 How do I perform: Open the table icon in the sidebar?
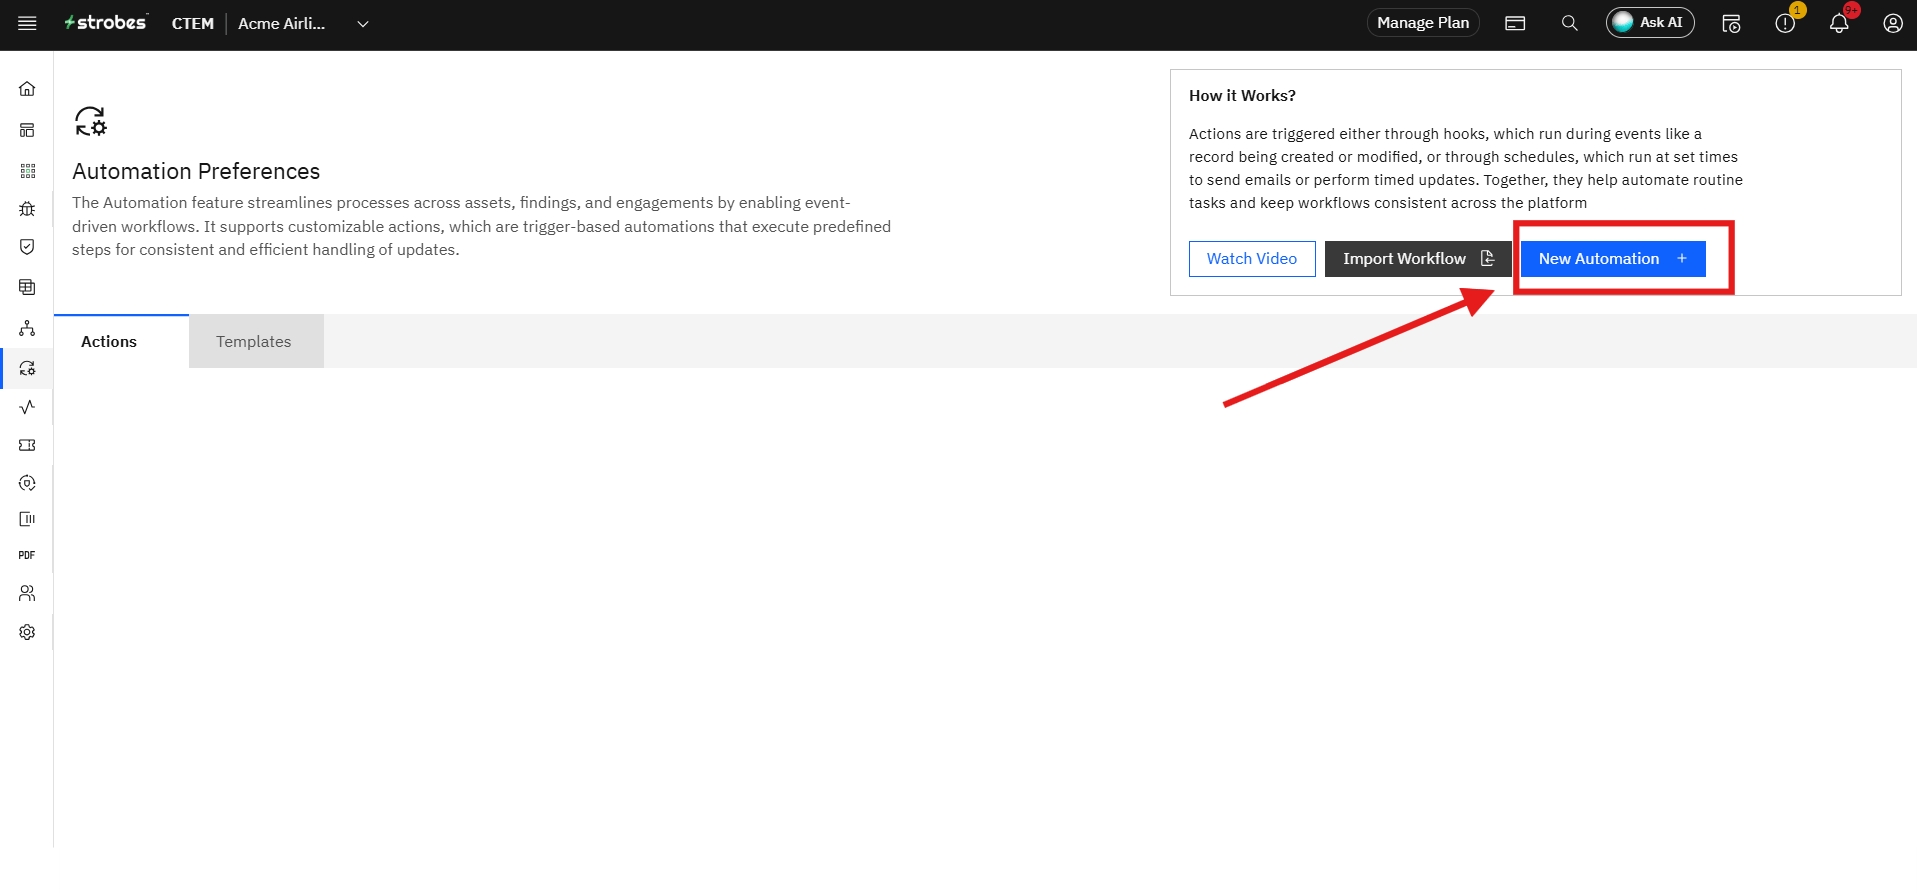27,287
